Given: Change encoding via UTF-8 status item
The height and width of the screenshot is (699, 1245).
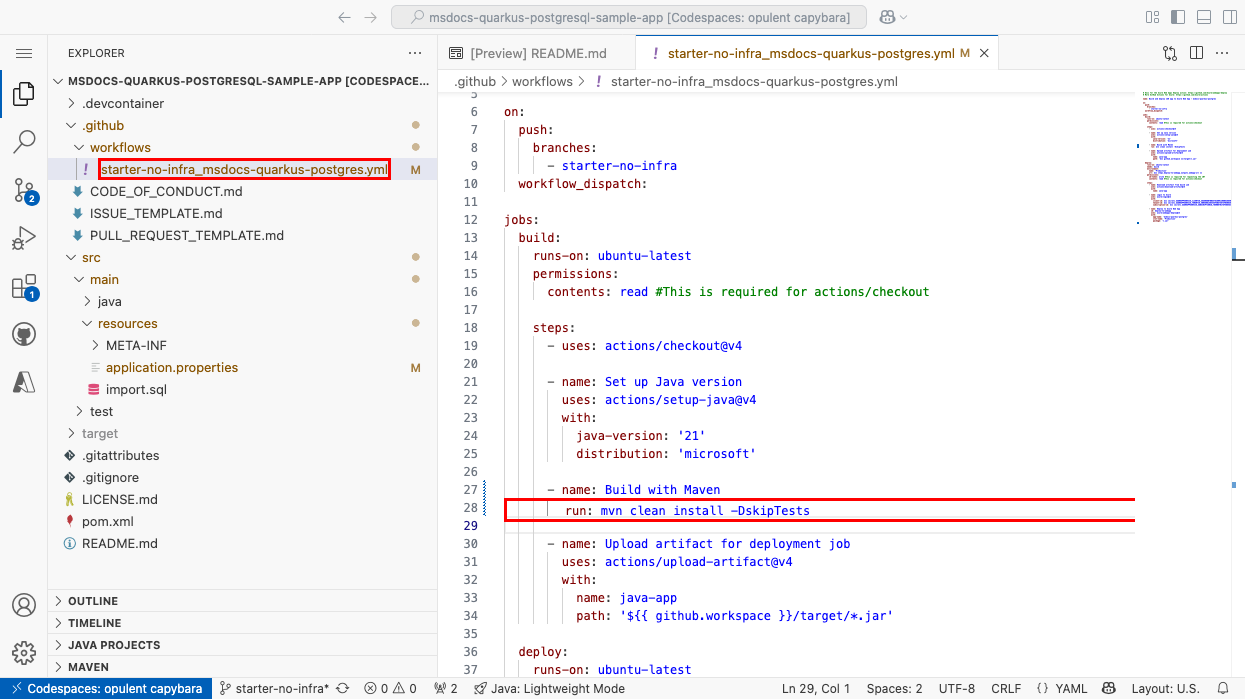Looking at the screenshot, I should tap(958, 688).
